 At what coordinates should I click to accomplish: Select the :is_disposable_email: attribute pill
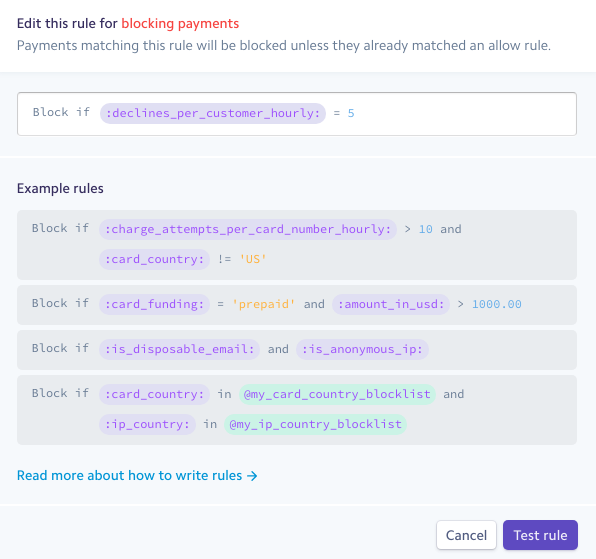click(179, 349)
